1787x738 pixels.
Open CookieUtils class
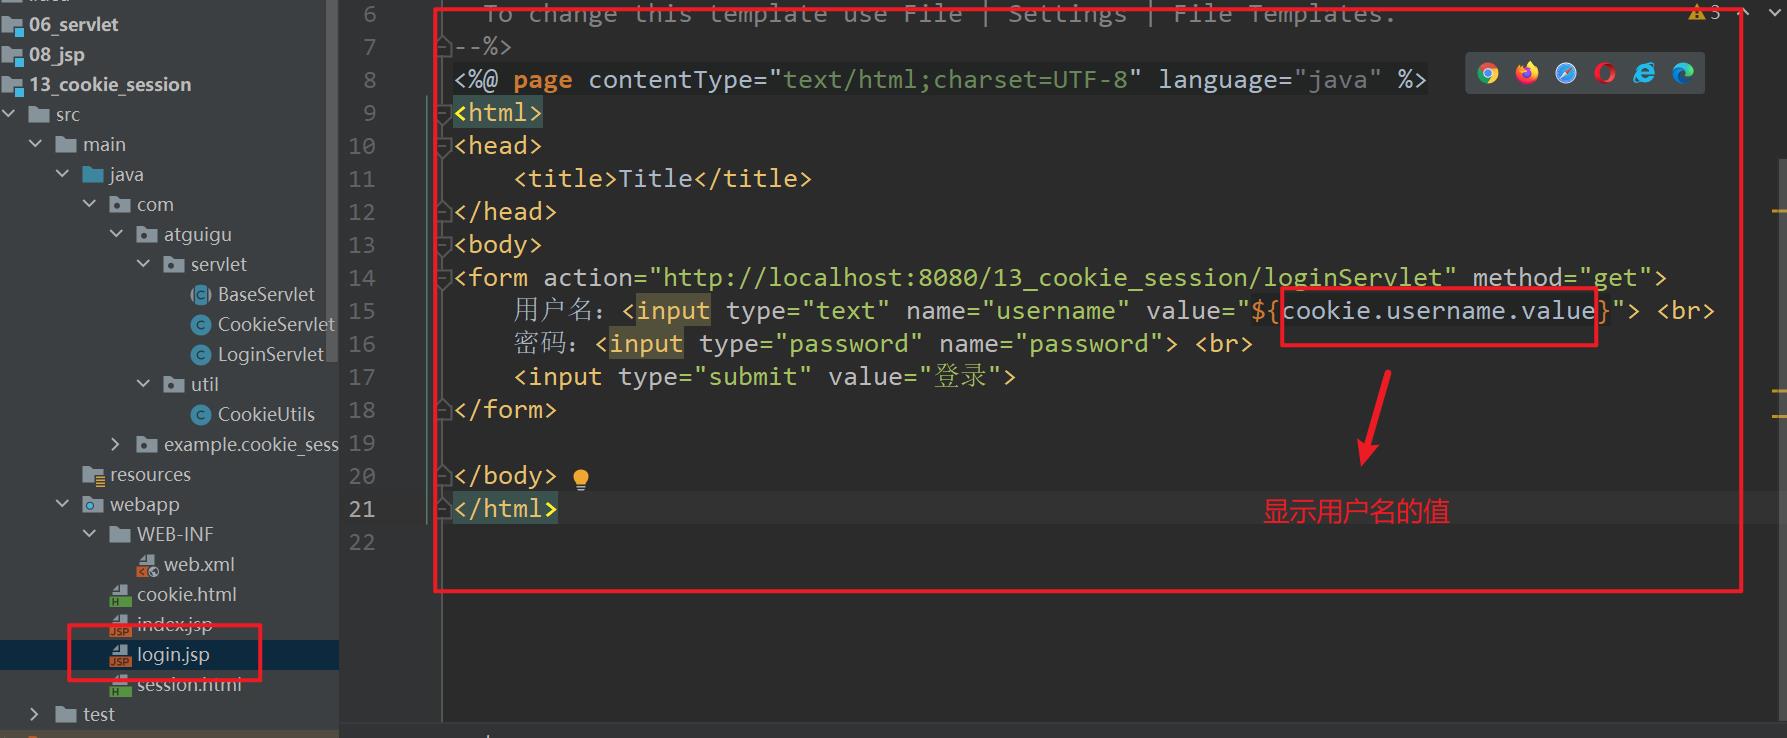266,415
